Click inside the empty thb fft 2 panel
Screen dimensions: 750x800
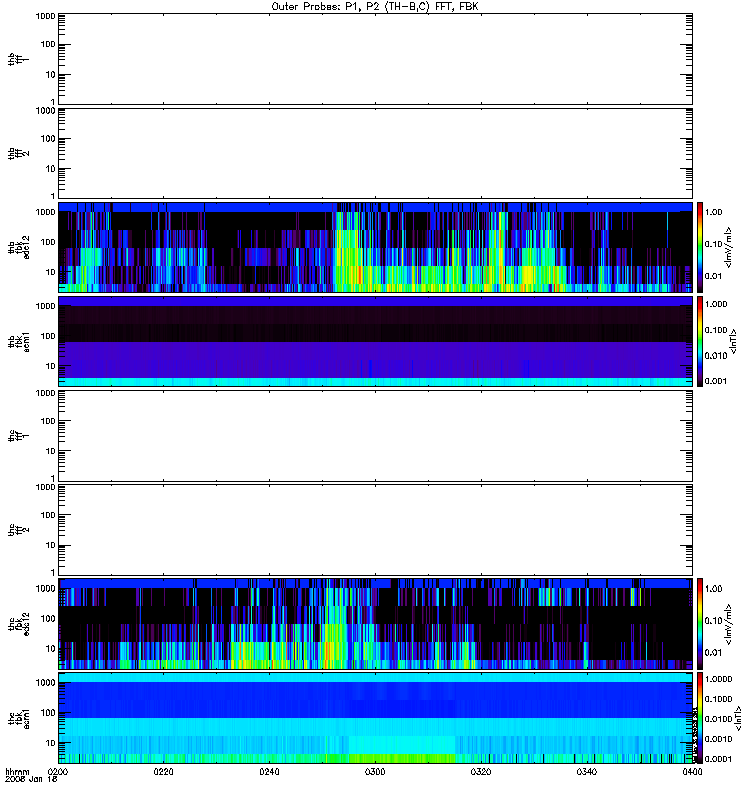[x=375, y=153]
